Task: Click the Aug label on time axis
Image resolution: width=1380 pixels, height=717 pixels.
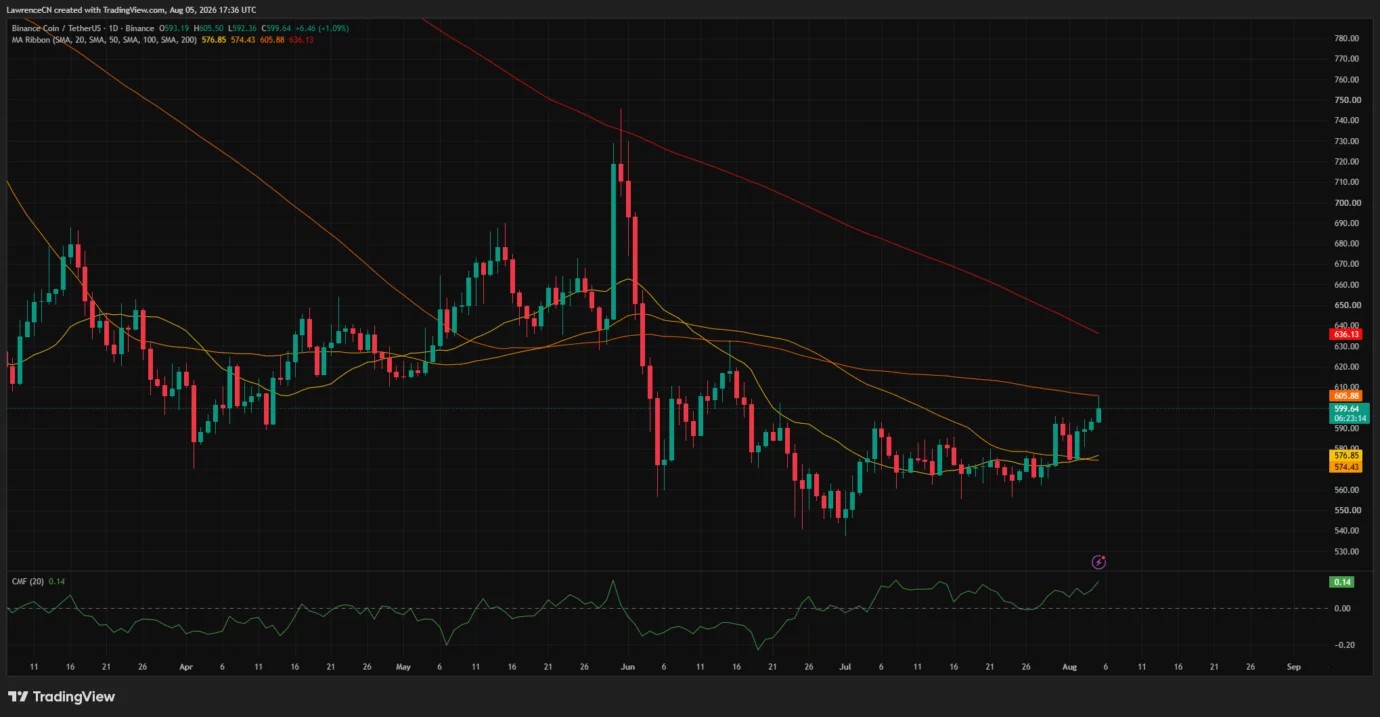Action: pos(1070,666)
